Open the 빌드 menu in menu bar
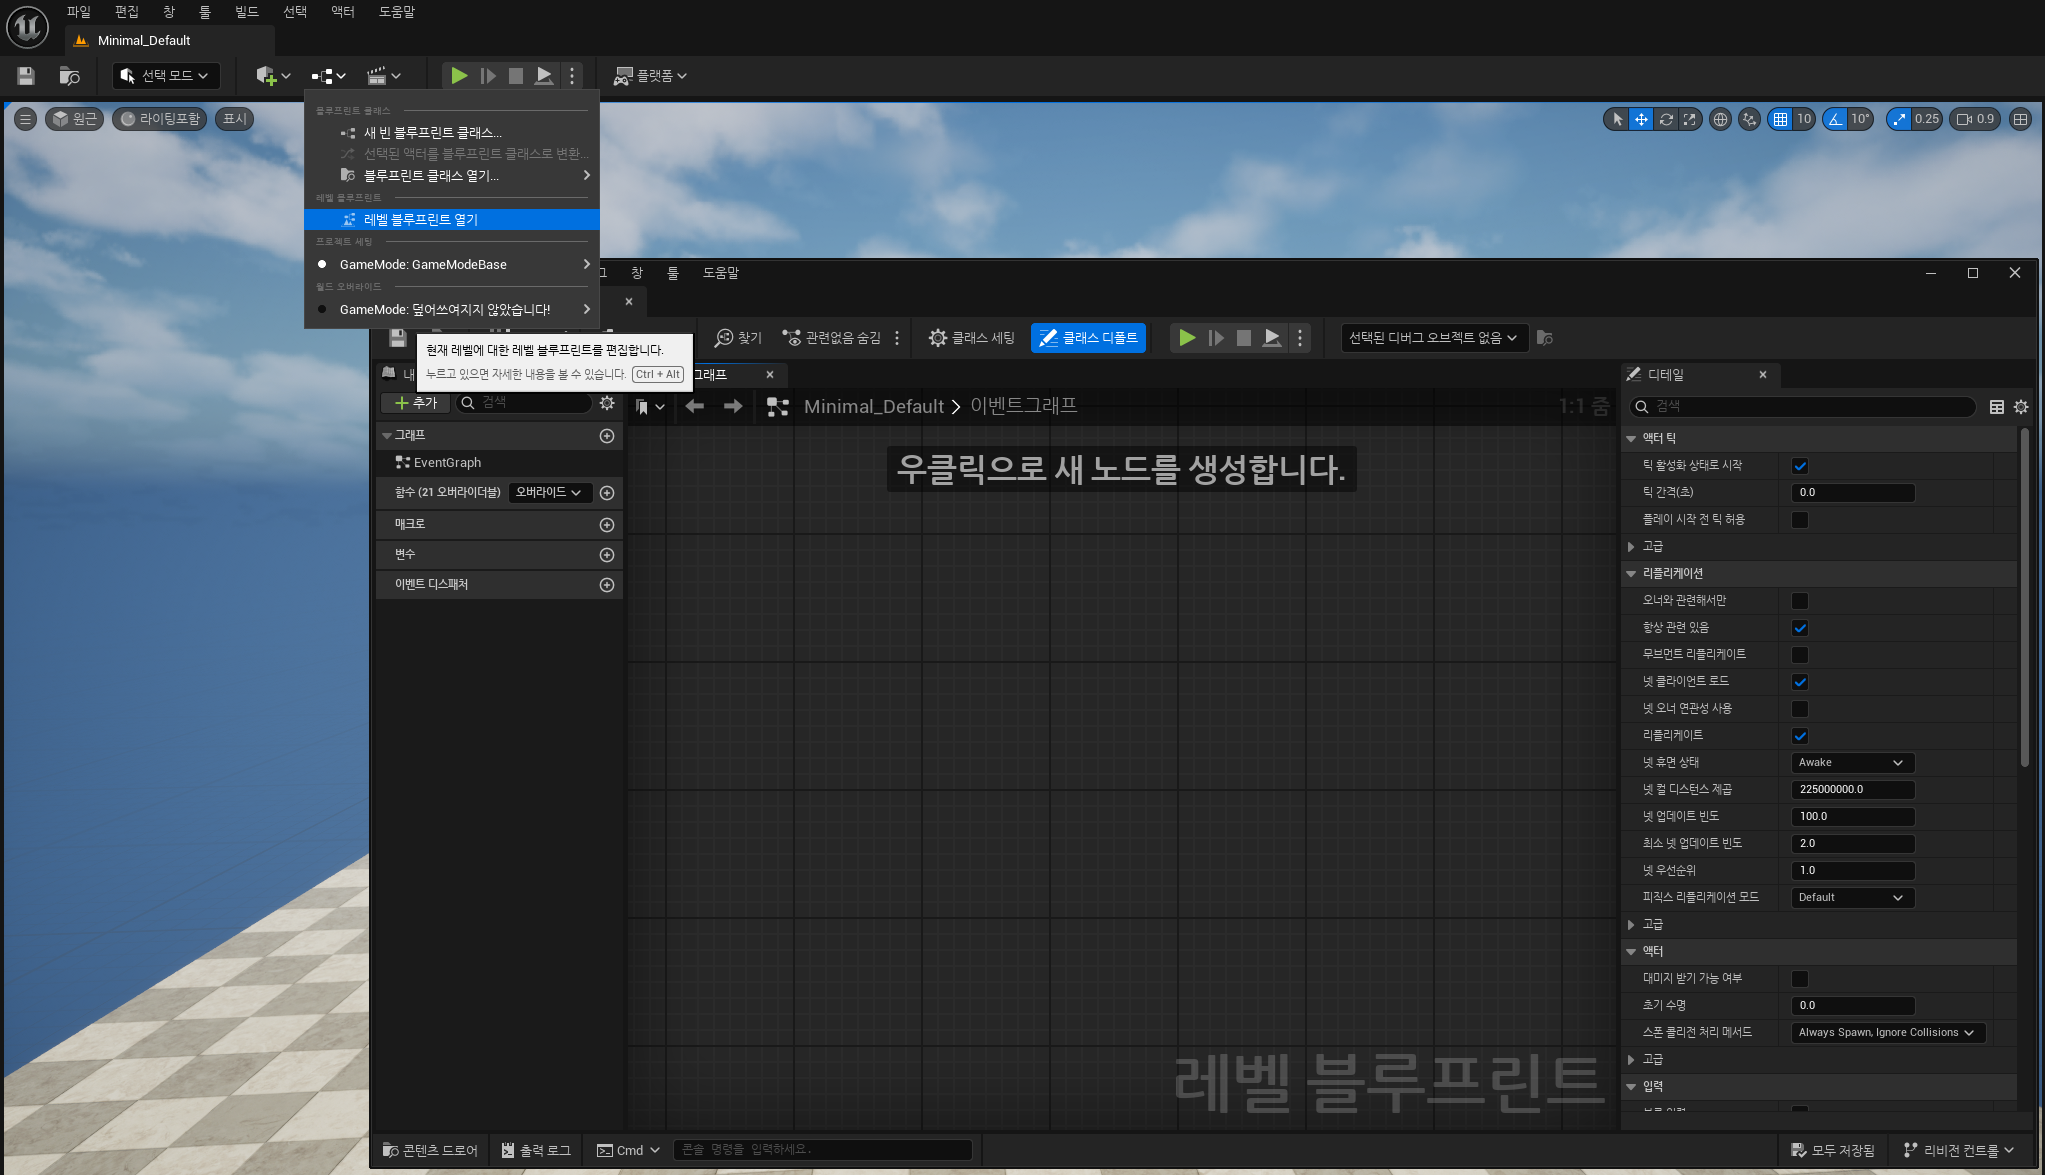 (246, 12)
